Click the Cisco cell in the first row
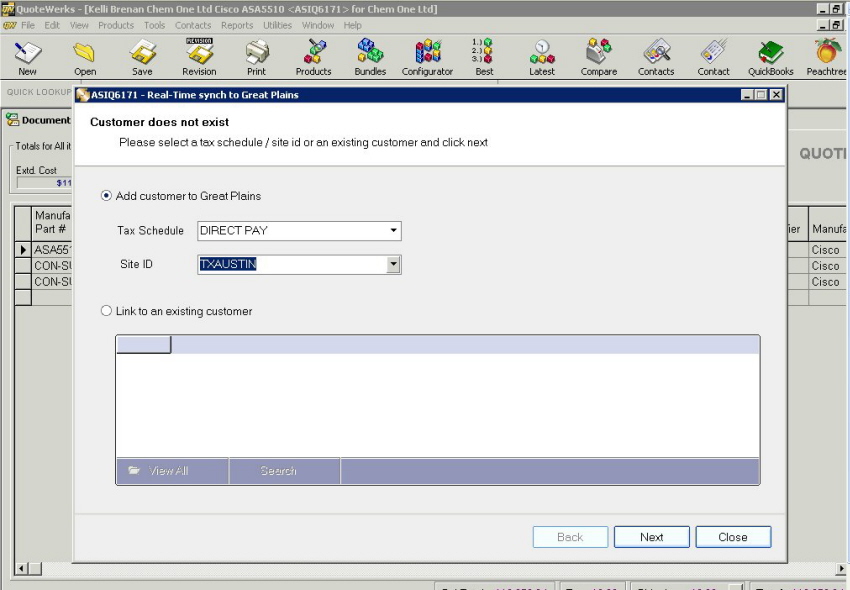Viewport: 850px width, 590px height. click(x=826, y=250)
